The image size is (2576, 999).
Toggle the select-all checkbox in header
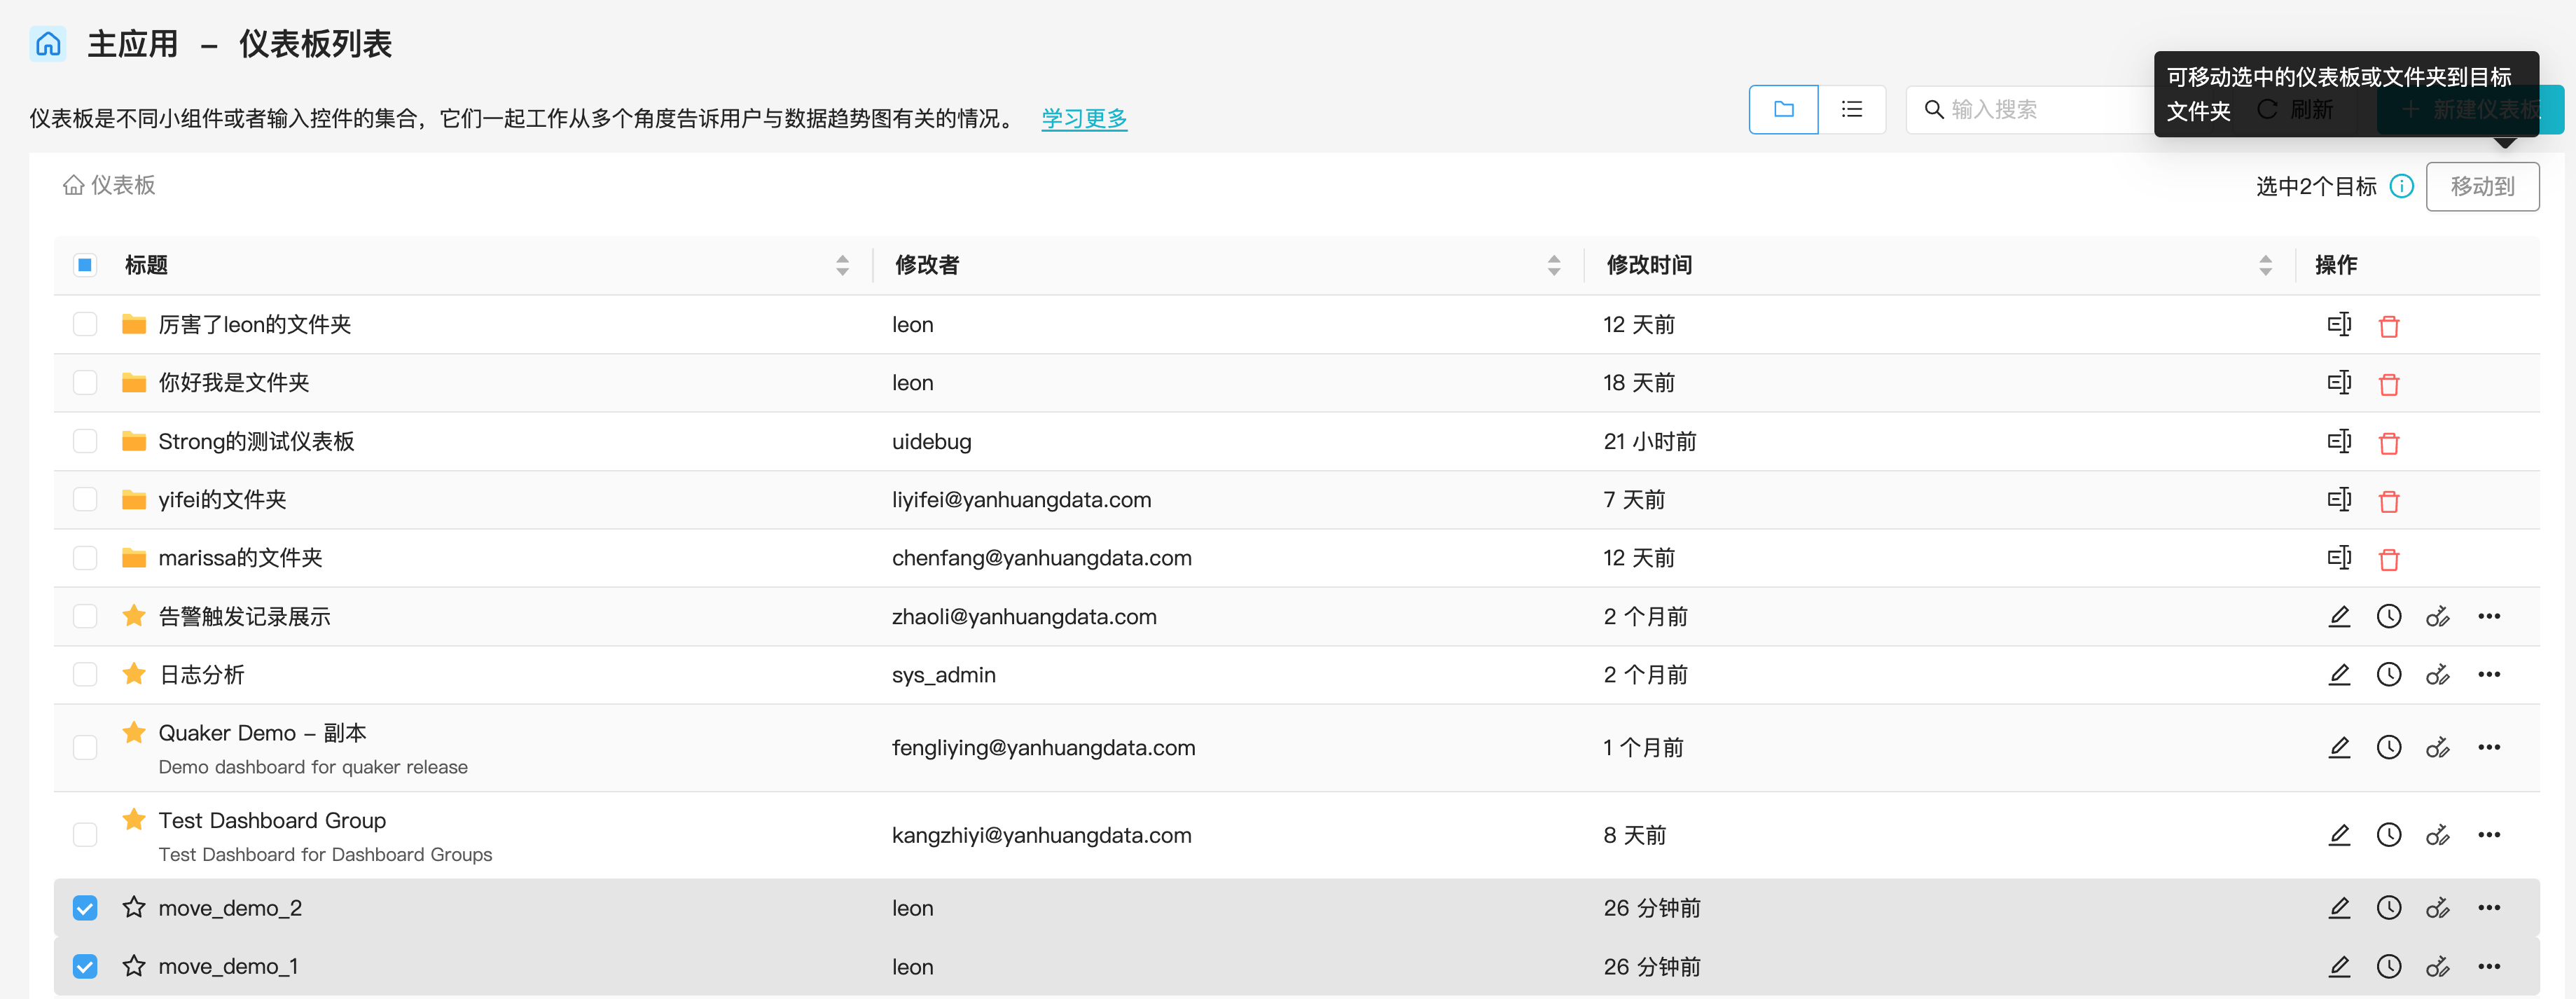tap(85, 265)
